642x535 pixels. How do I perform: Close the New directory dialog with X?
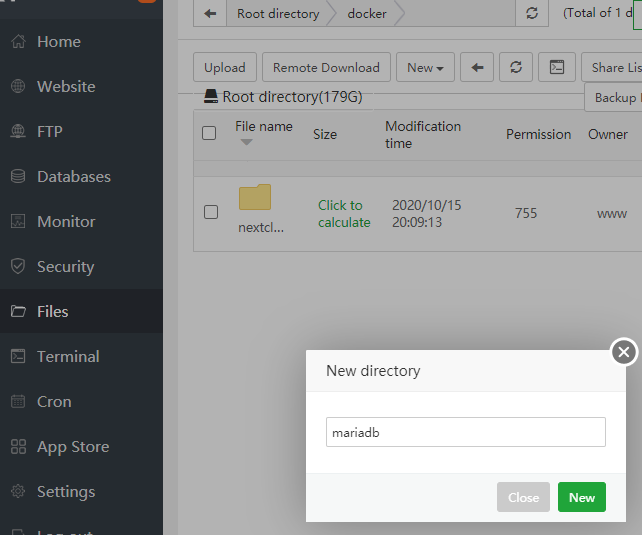(624, 352)
